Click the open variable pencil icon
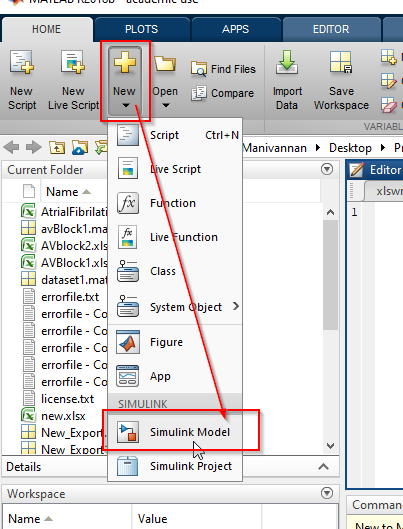 point(388,81)
